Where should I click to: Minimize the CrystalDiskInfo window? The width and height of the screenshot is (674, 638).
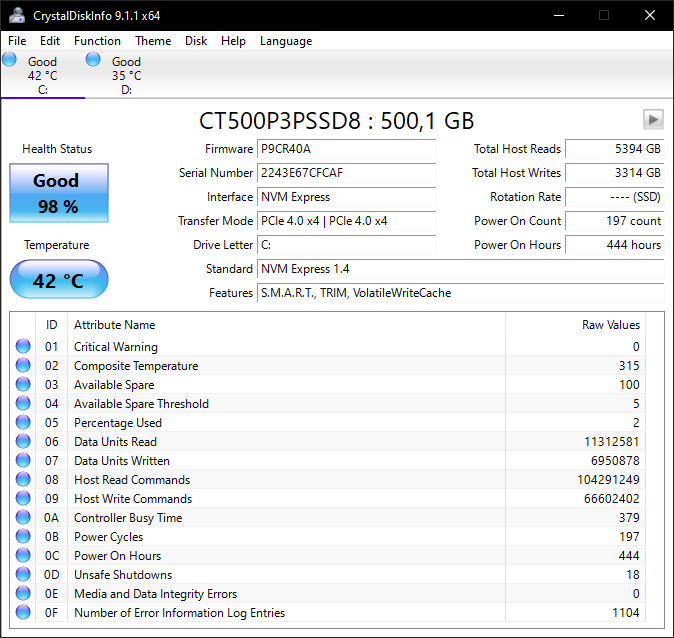pyautogui.click(x=559, y=15)
